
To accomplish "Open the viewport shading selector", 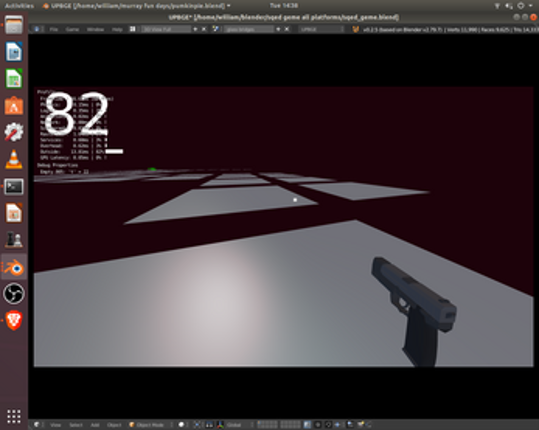I will (183, 425).
